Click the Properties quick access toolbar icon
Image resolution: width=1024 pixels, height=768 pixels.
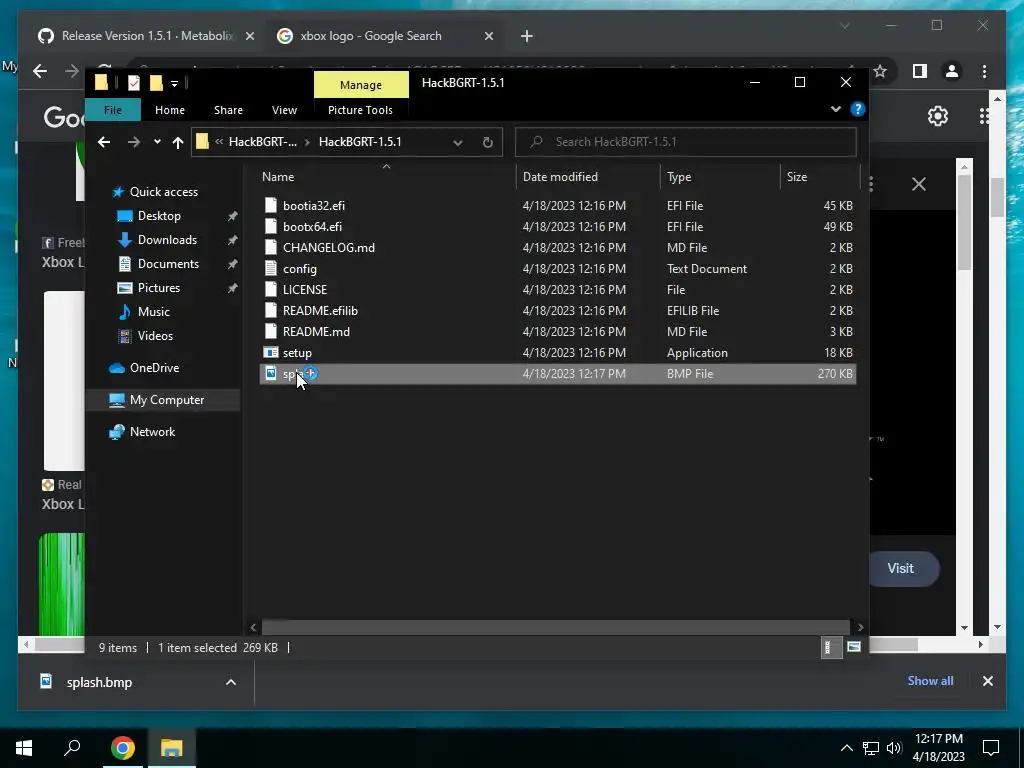click(x=134, y=83)
